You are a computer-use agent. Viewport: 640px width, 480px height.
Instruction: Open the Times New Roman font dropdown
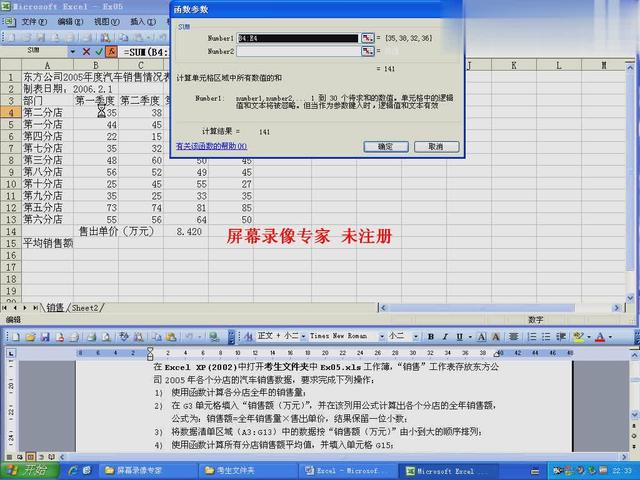point(382,337)
